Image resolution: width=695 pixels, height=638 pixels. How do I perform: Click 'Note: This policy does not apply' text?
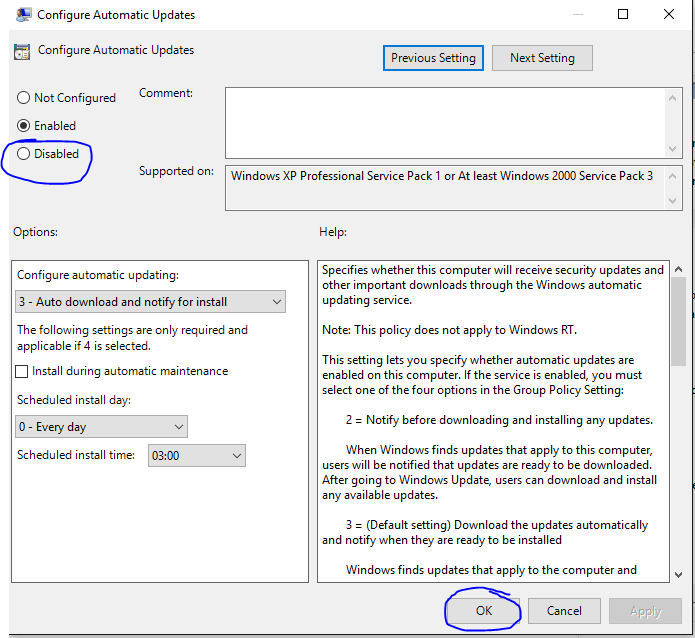(449, 330)
